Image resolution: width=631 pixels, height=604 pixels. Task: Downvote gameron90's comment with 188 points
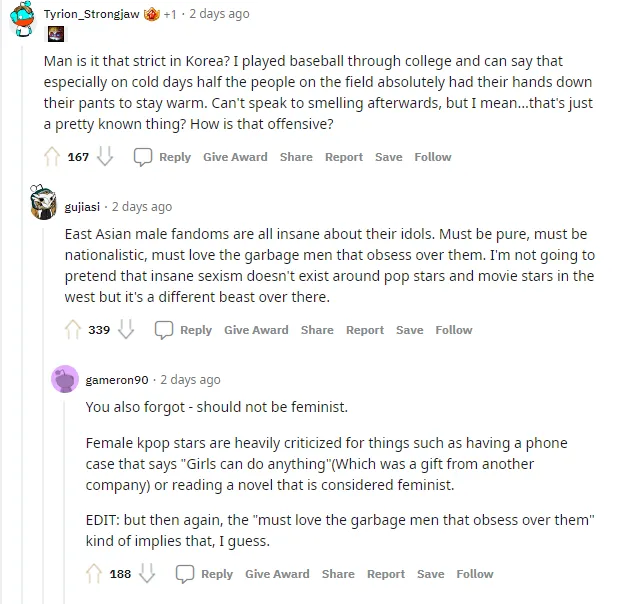[x=147, y=574]
